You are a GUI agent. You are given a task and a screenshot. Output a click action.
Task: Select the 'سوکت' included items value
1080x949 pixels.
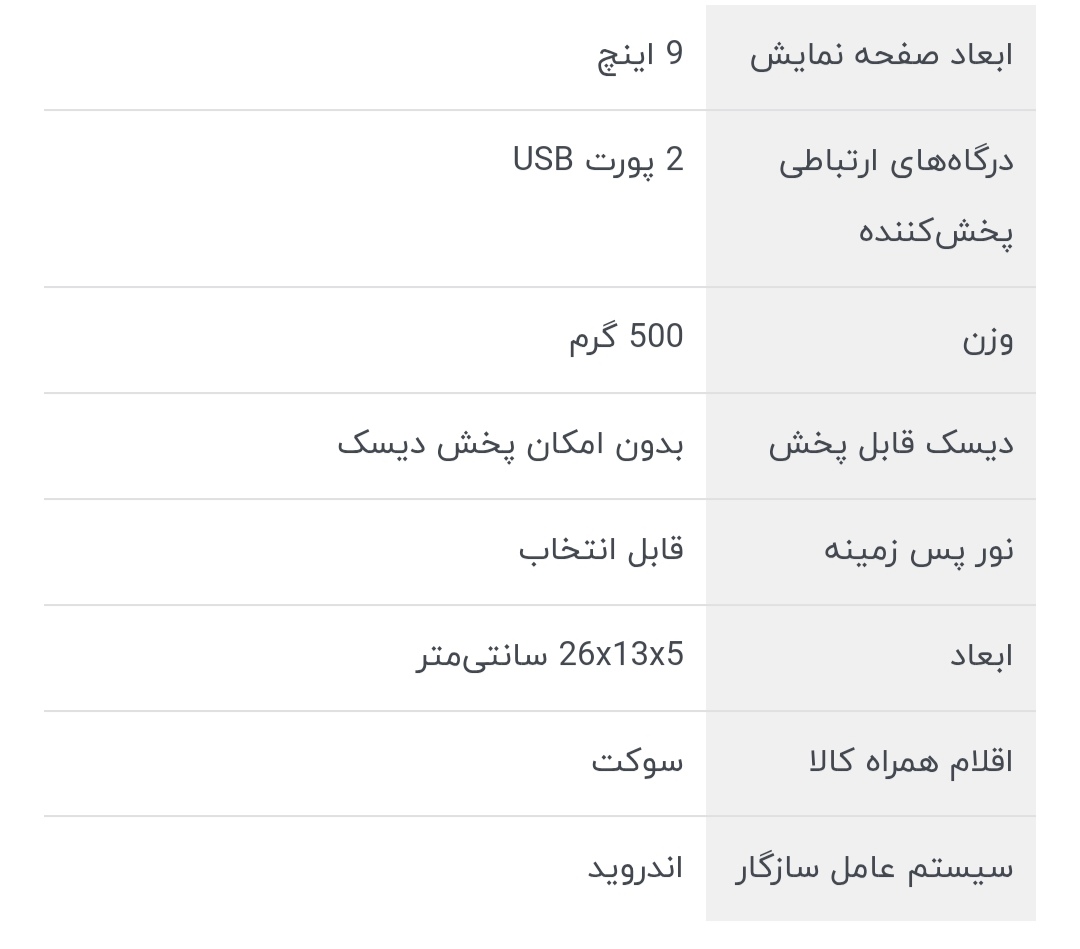tap(637, 761)
